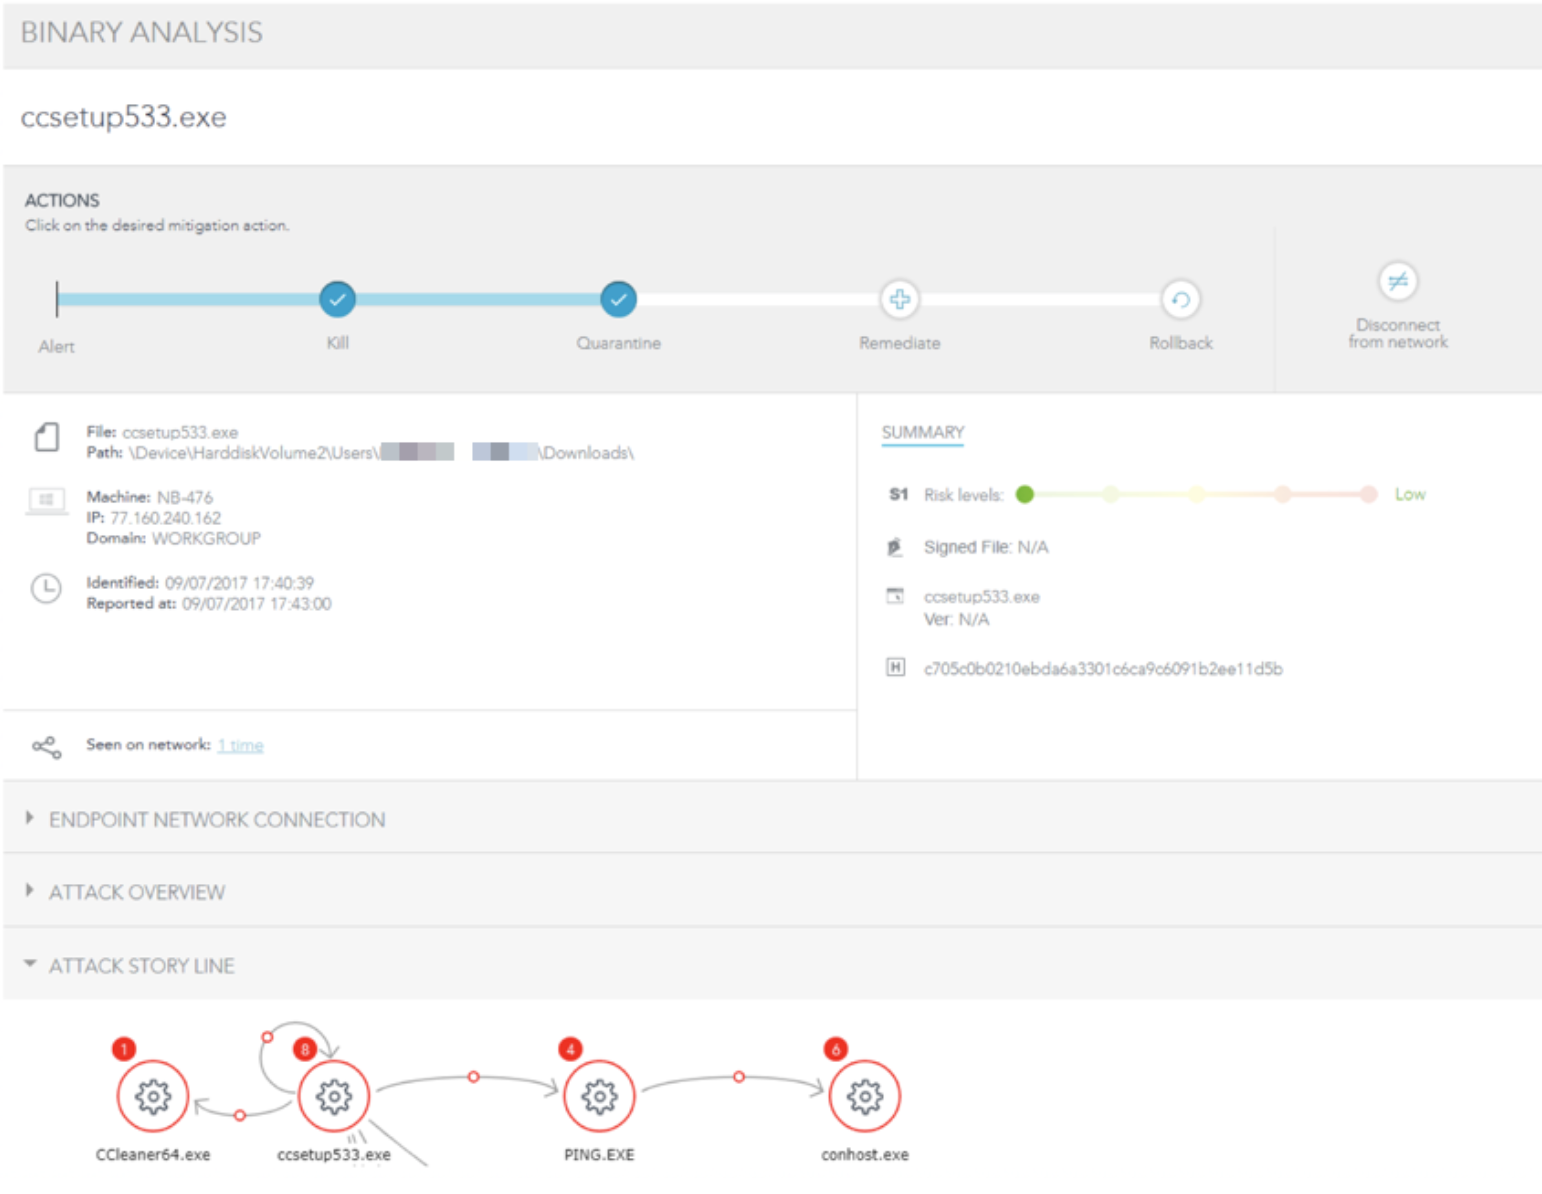Image resolution: width=1542 pixels, height=1194 pixels.
Task: Open the '1 time' network link
Action: click(x=240, y=745)
